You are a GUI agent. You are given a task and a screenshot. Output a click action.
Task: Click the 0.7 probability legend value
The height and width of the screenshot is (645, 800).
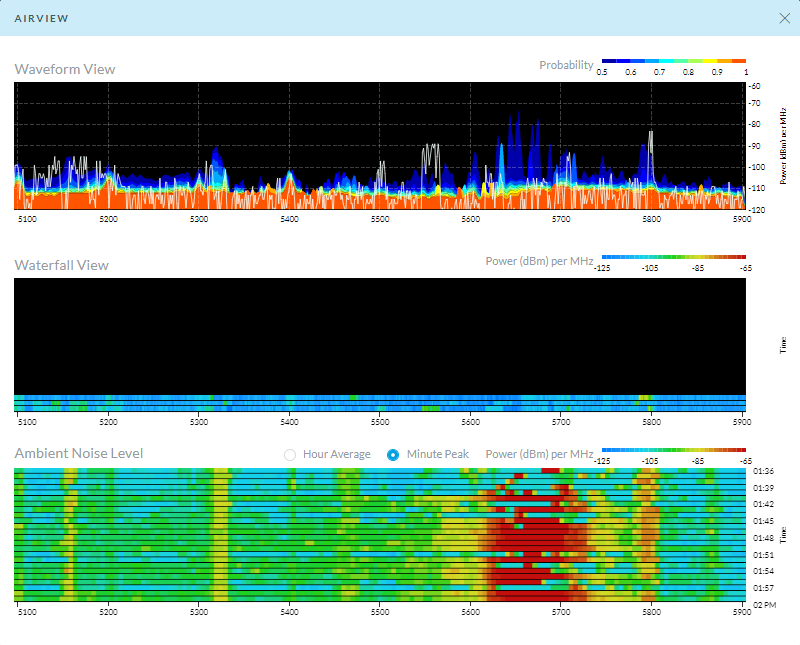660,72
